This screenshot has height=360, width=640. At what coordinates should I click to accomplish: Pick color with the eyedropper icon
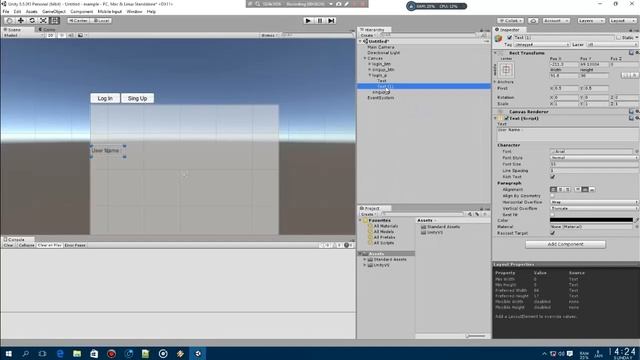point(636,220)
